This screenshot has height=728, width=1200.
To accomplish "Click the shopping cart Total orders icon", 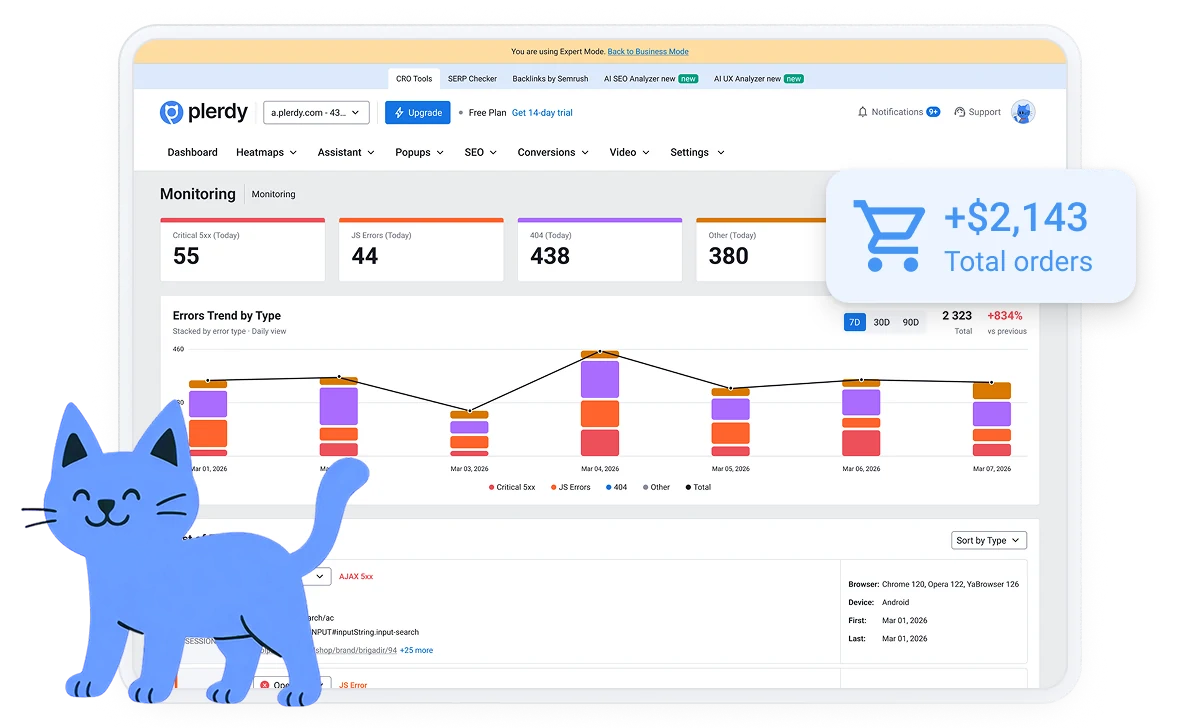I will pos(886,236).
